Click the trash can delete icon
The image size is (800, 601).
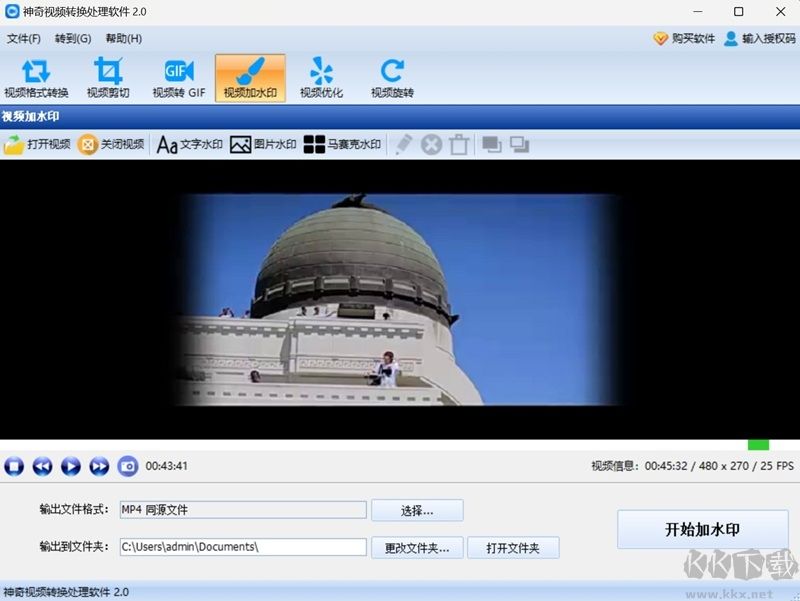click(459, 145)
